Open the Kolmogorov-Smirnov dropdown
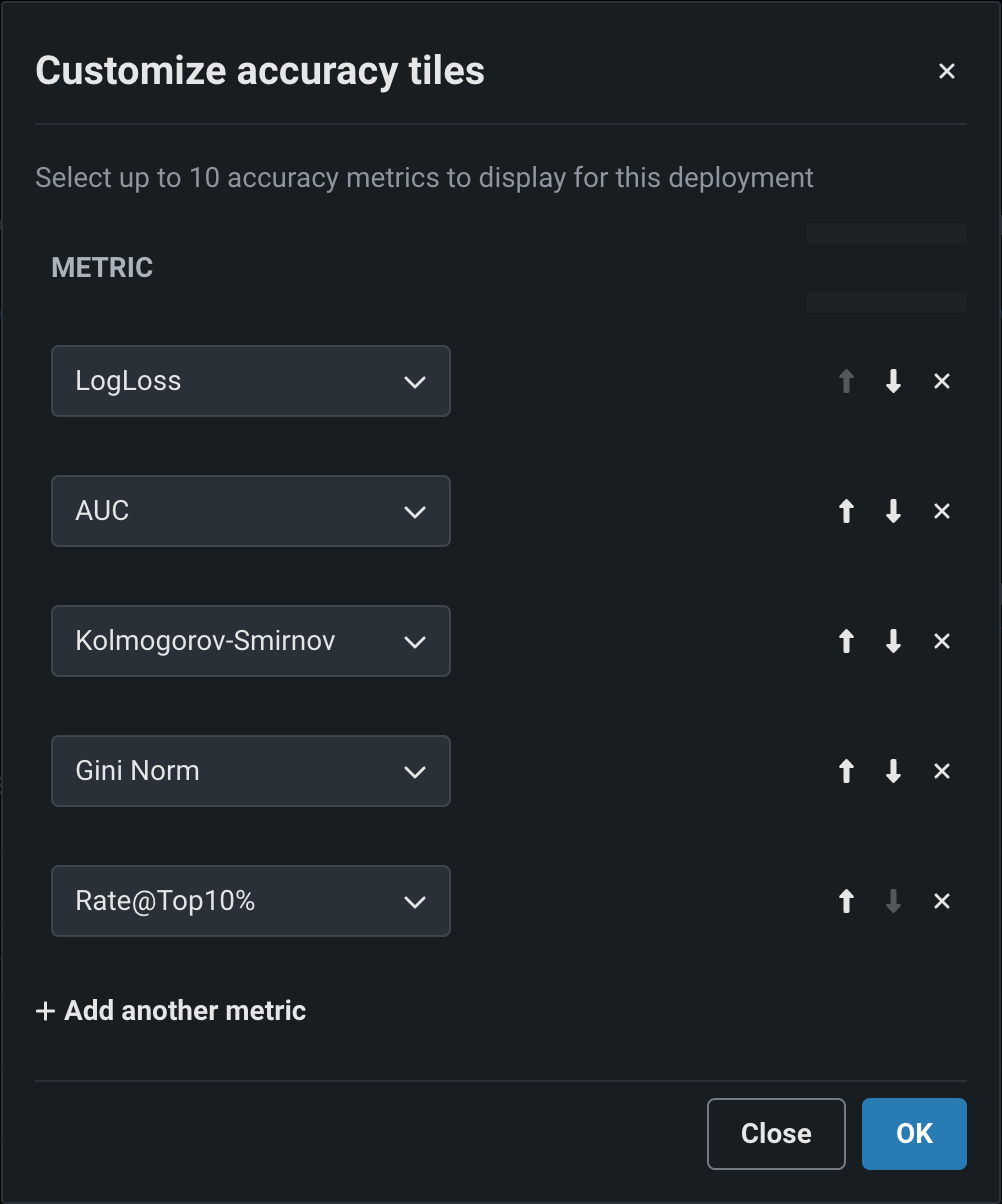This screenshot has width=1002, height=1204. pos(251,641)
